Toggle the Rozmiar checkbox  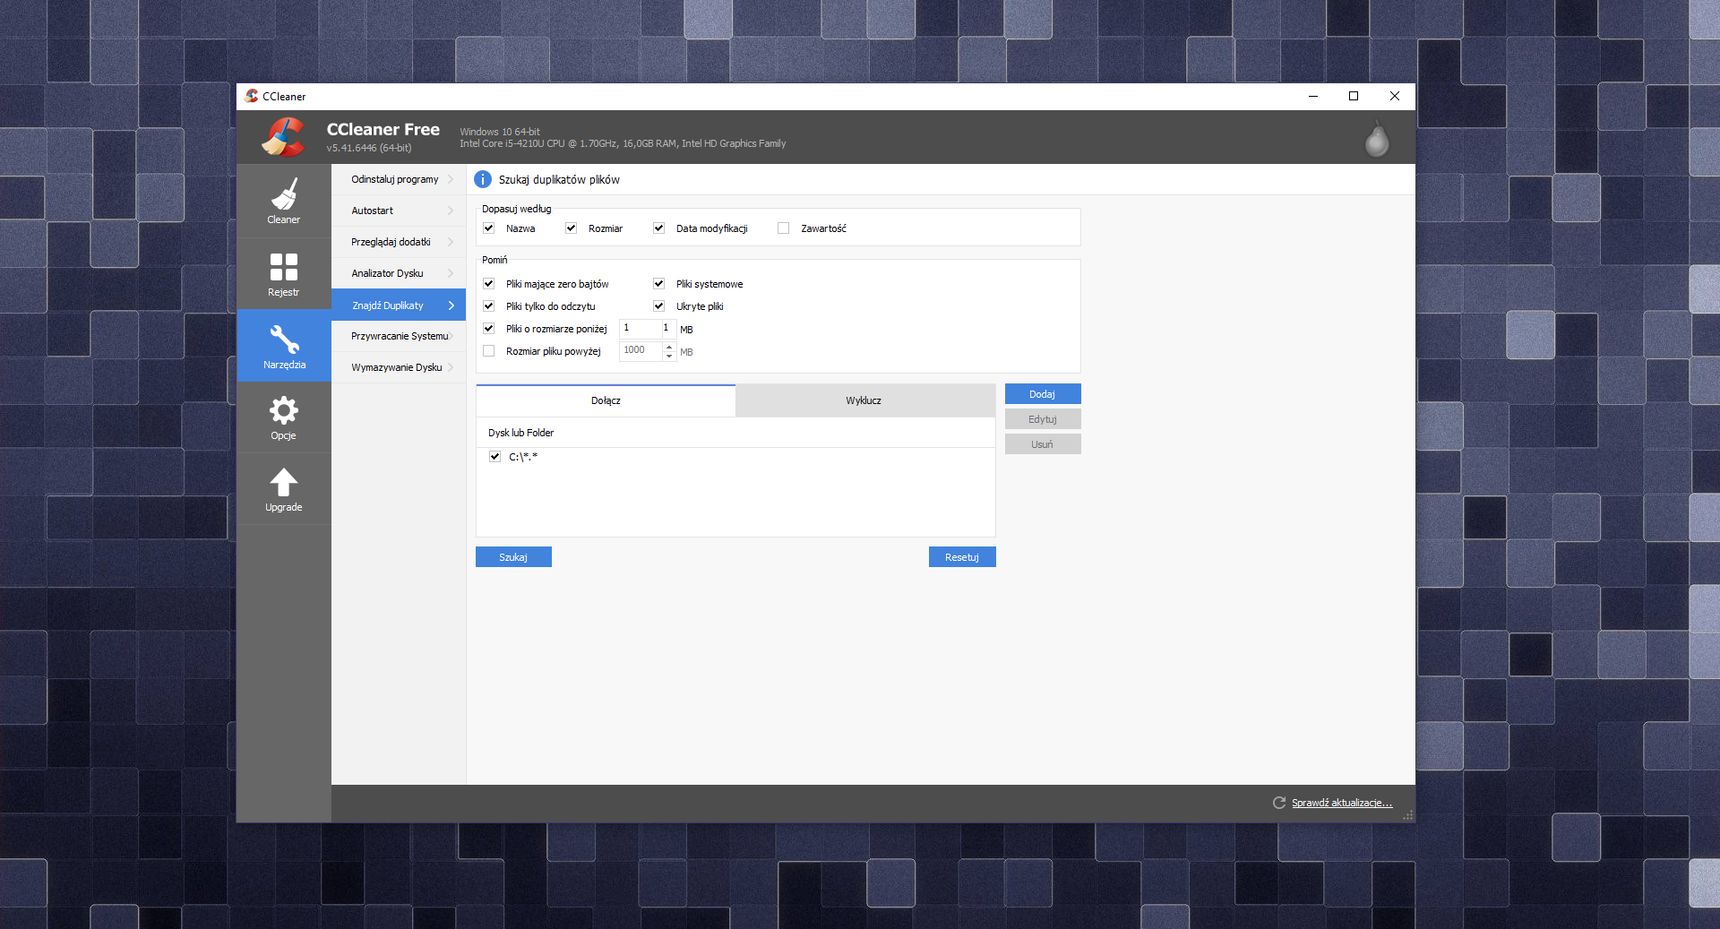(571, 228)
